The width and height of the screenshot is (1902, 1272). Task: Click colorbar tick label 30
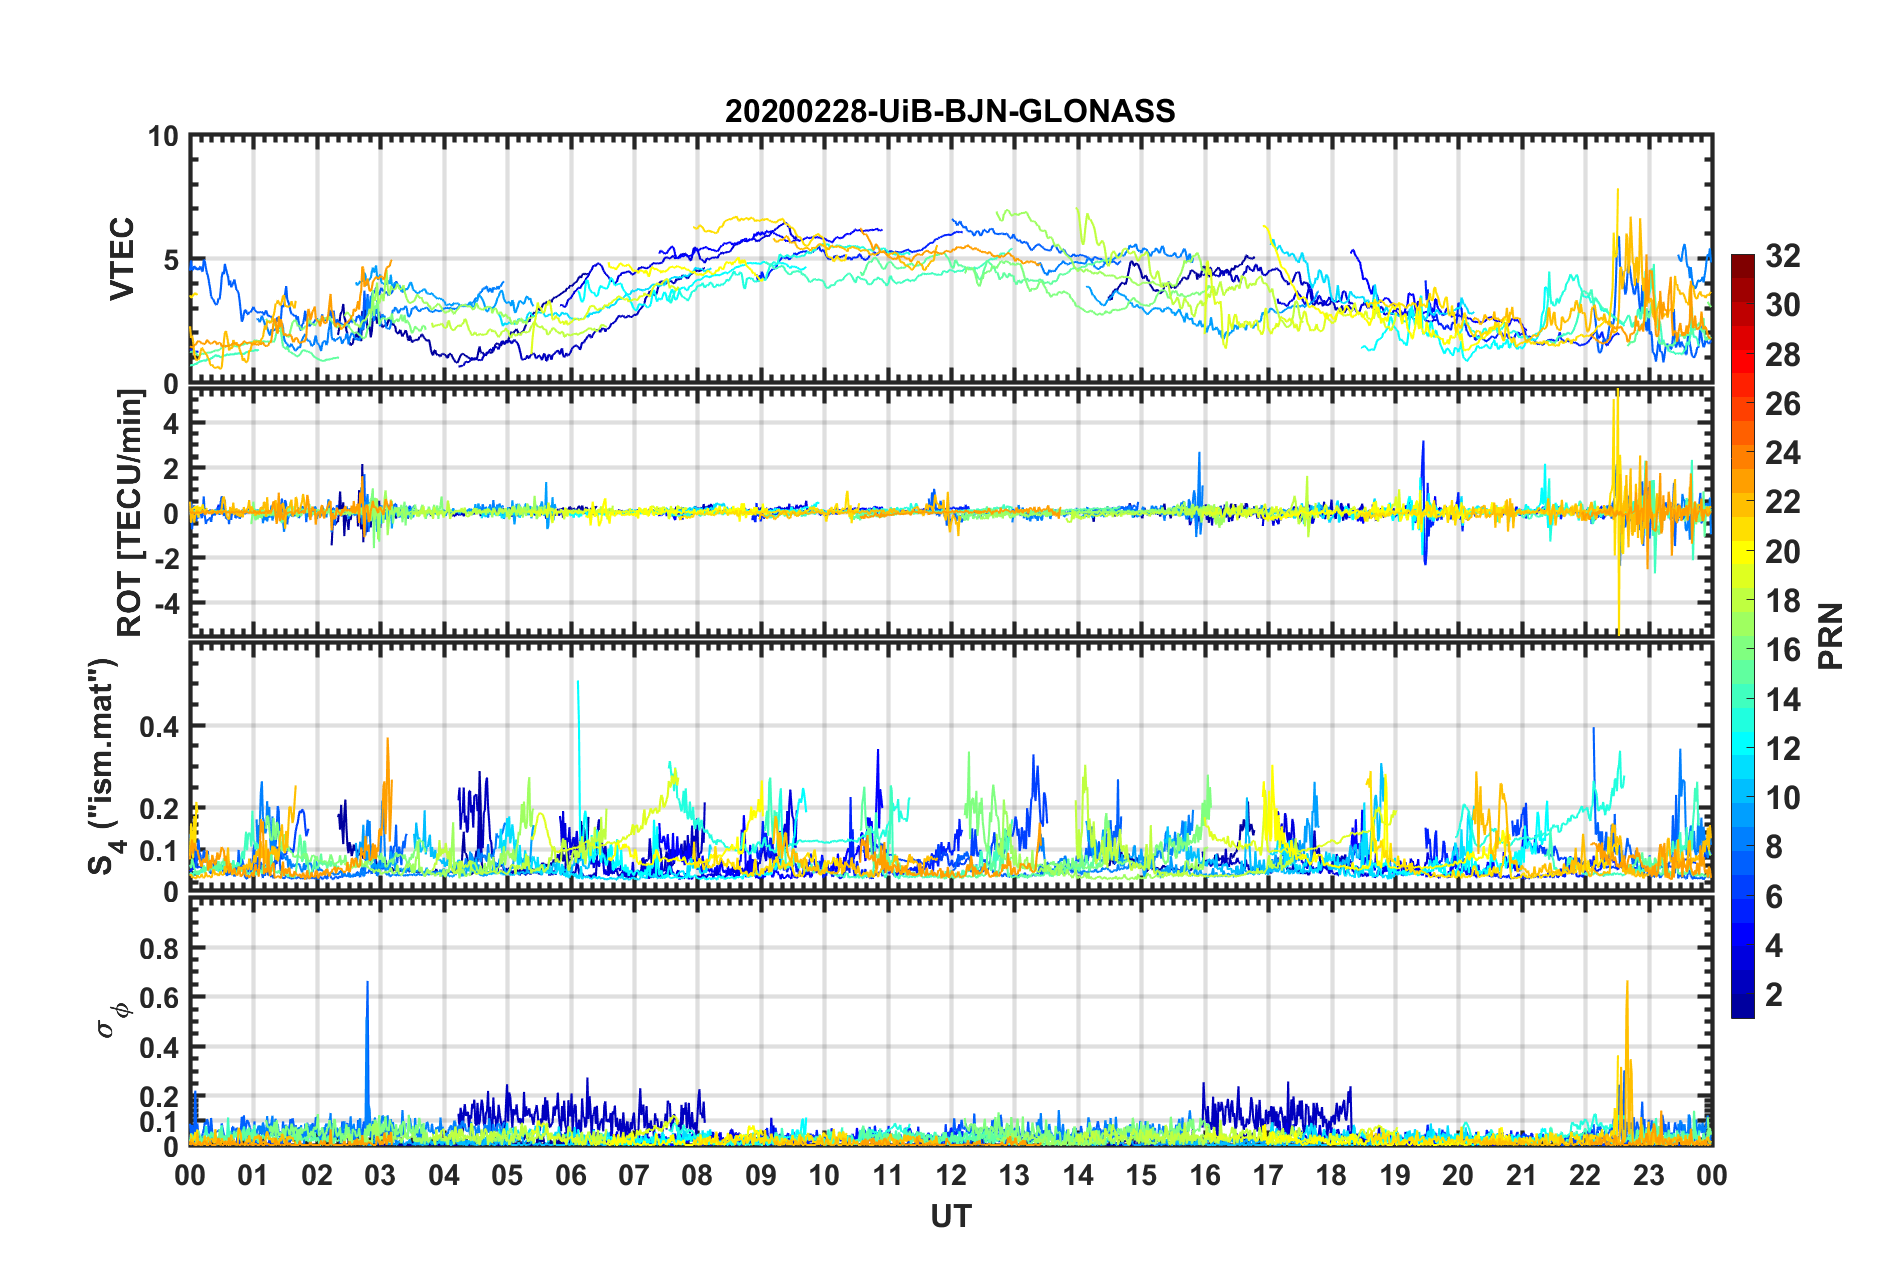click(x=1782, y=305)
